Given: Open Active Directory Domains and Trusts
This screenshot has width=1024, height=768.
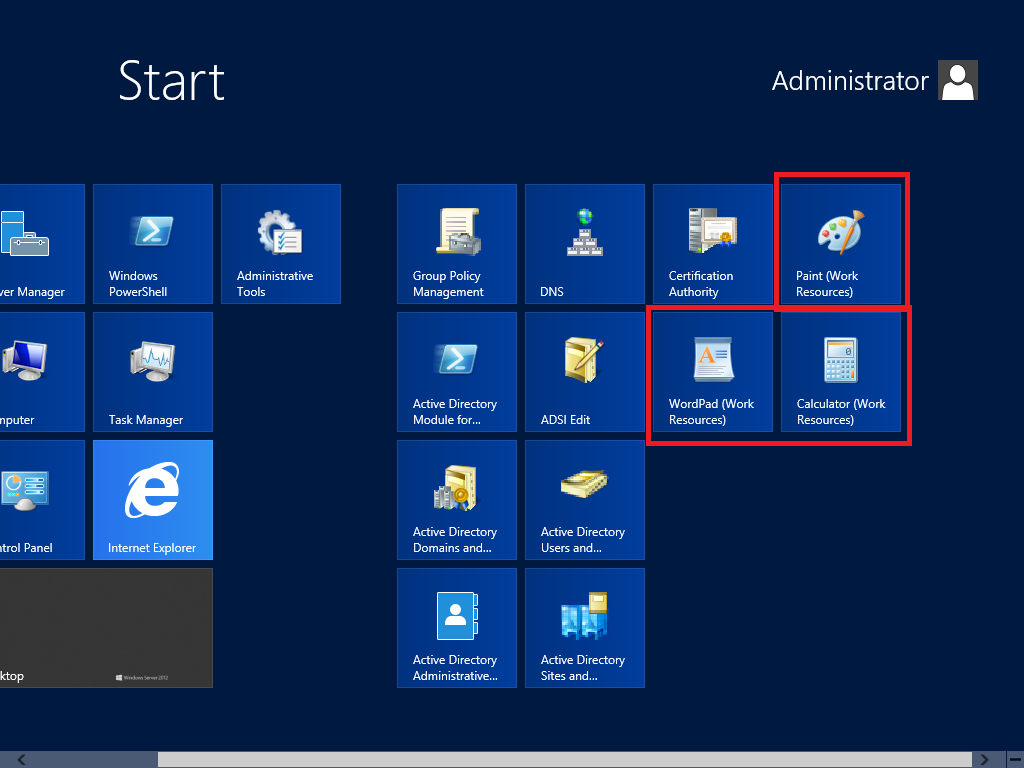Looking at the screenshot, I should point(457,500).
